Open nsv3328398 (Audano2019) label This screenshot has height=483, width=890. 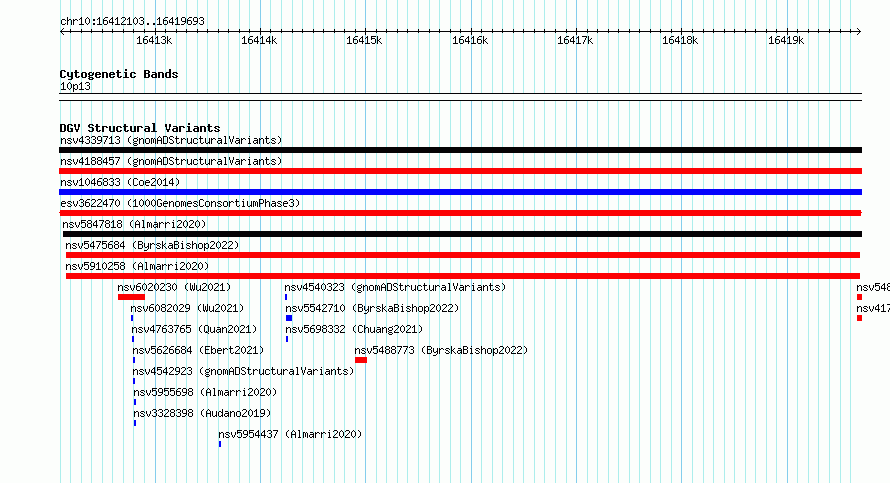202,413
